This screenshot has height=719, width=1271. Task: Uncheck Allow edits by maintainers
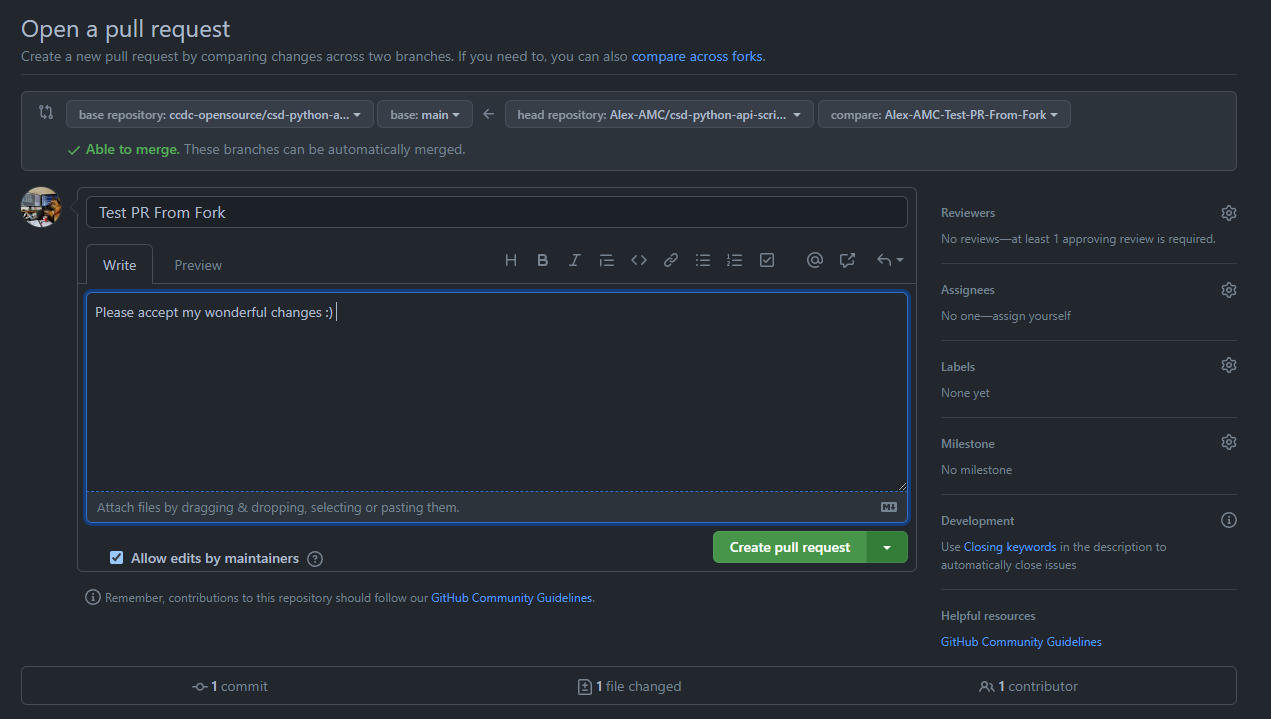pos(117,558)
